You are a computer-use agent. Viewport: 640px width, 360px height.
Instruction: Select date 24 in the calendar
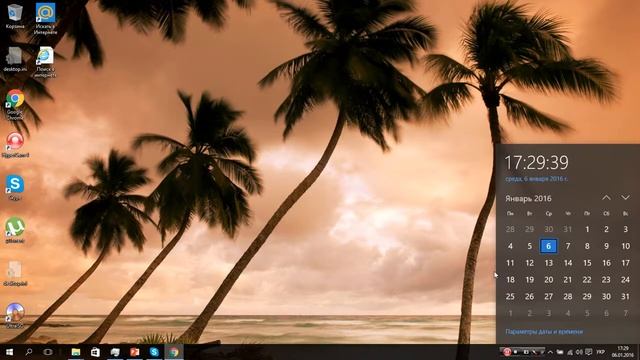[x=626, y=280]
